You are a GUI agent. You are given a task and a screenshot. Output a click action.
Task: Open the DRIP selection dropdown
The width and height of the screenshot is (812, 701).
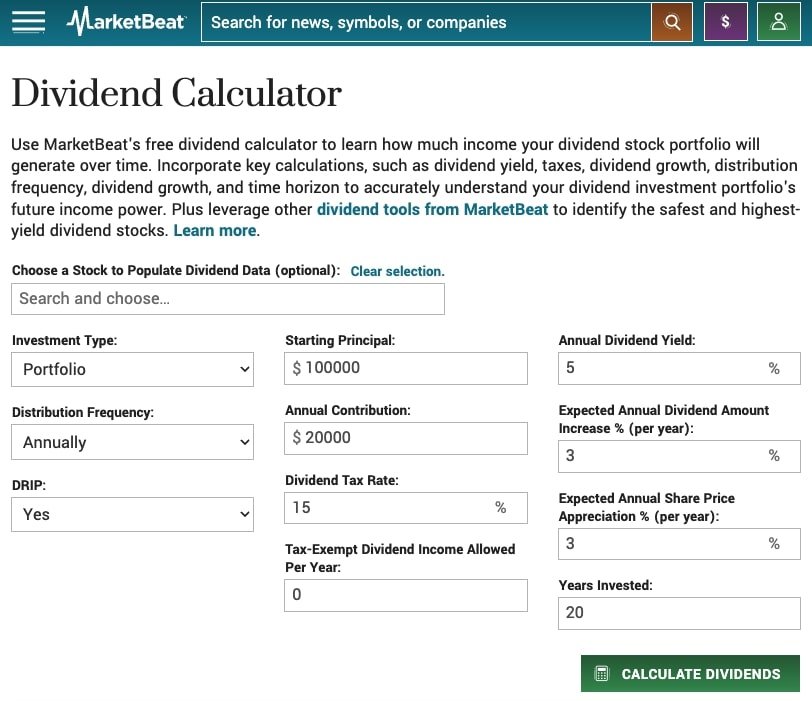click(x=132, y=514)
